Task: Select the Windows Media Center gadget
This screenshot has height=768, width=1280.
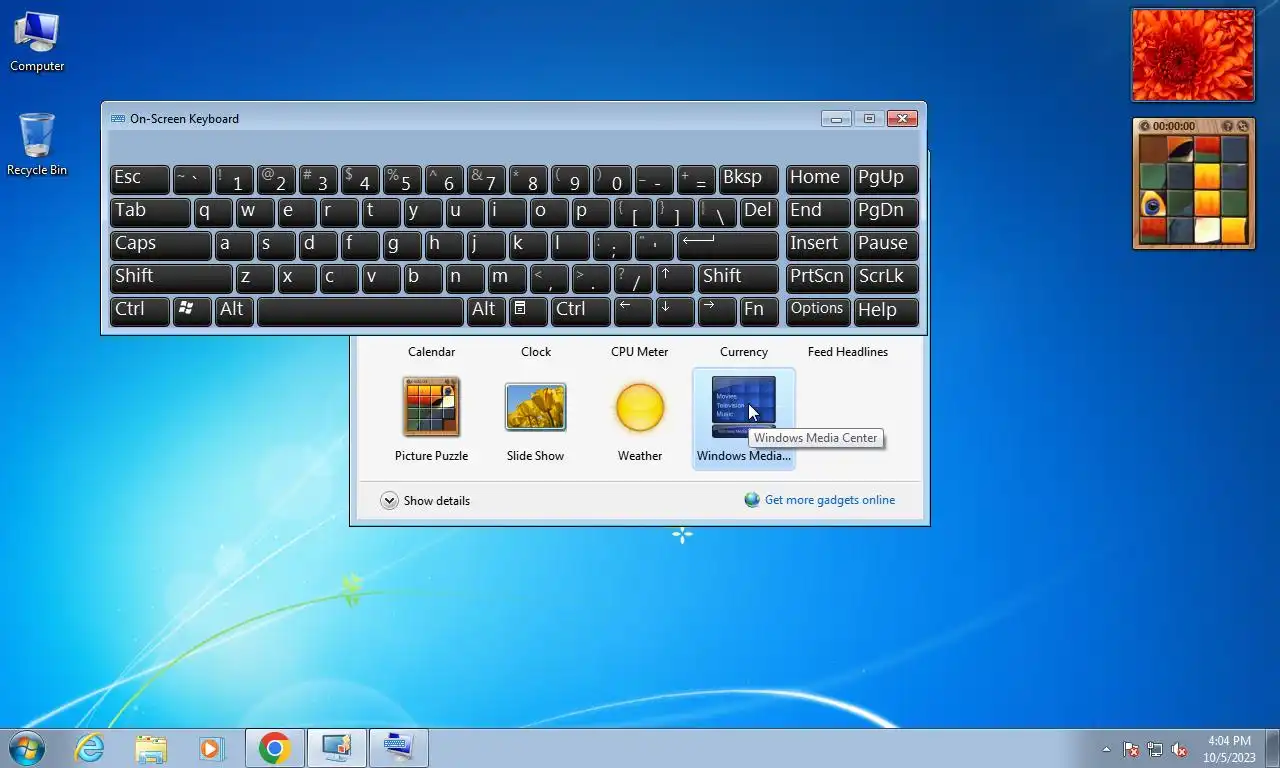Action: tap(743, 419)
